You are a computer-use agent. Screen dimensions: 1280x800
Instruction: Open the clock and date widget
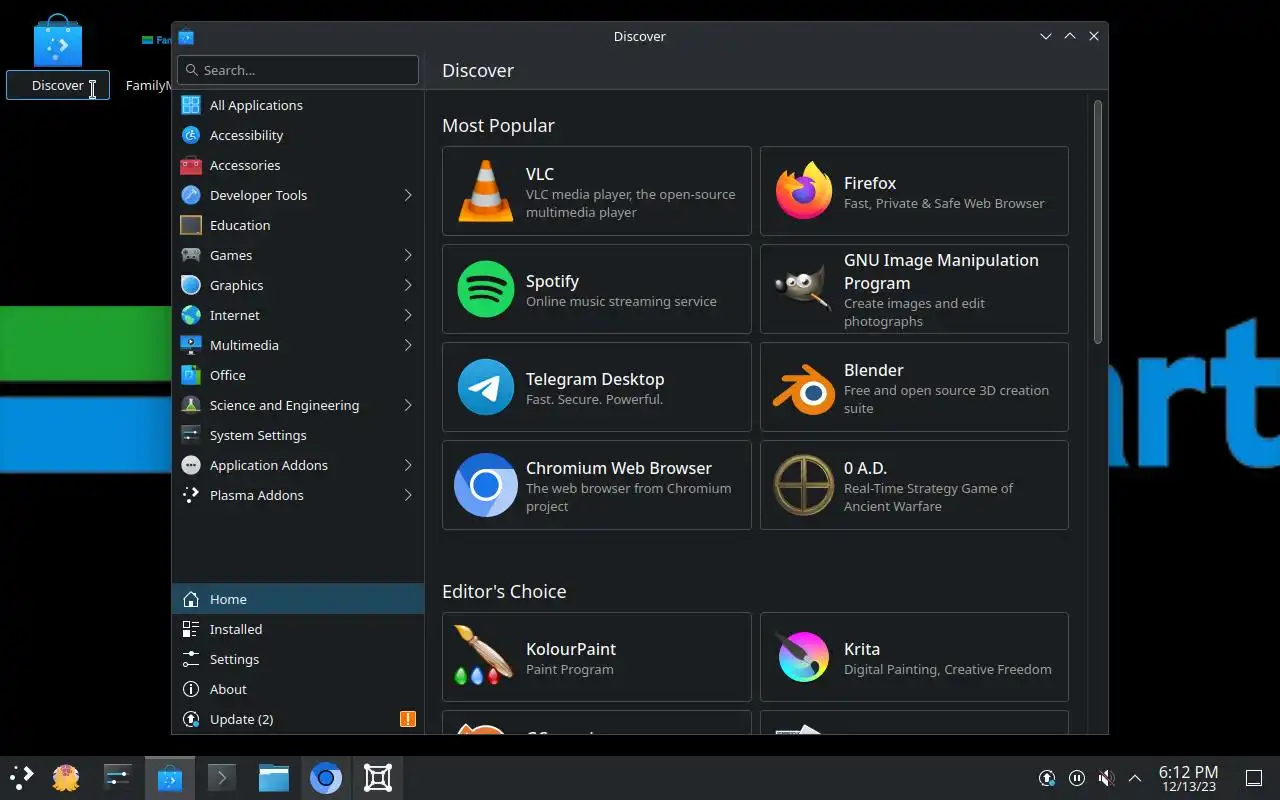point(1188,778)
